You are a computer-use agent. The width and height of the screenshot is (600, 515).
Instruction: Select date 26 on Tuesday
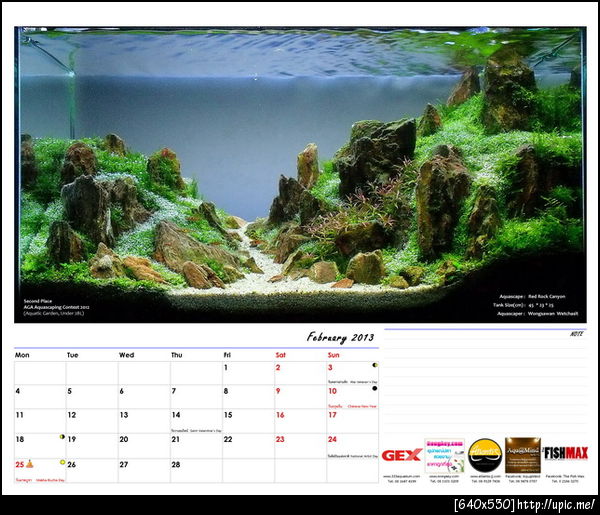point(72,464)
